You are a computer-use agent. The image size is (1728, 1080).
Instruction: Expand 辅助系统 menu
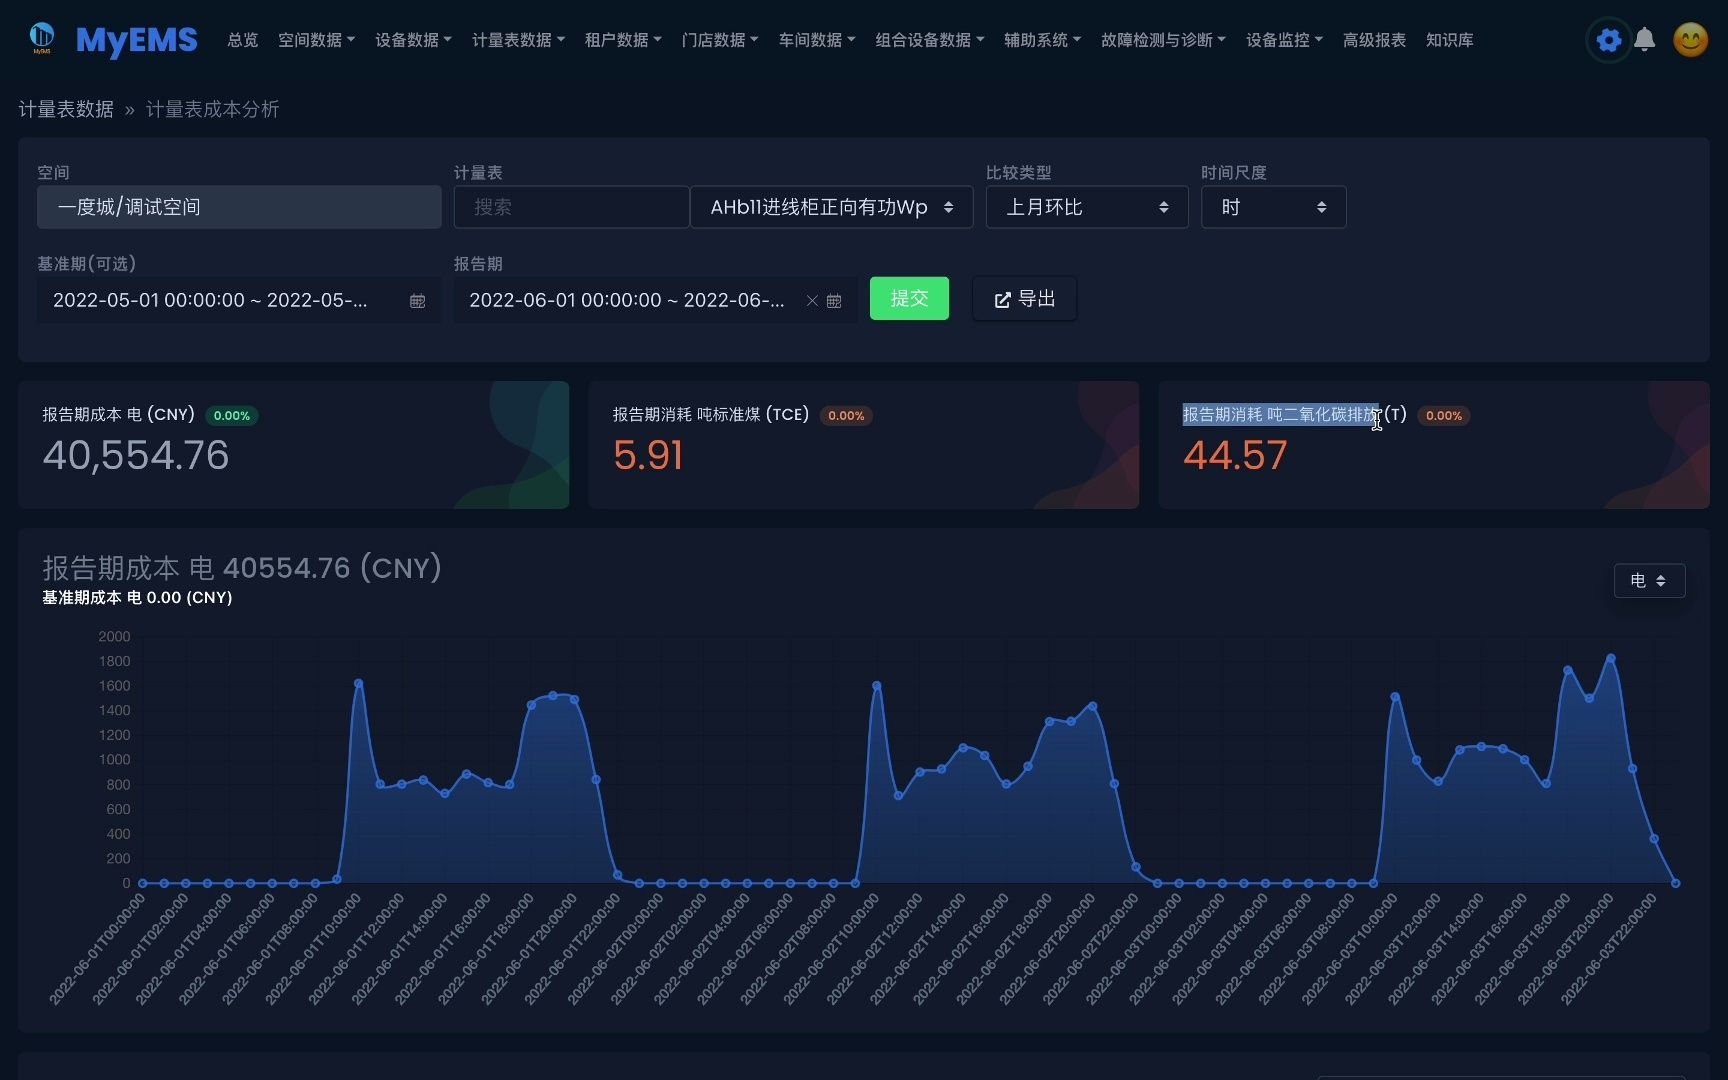[x=1042, y=40]
